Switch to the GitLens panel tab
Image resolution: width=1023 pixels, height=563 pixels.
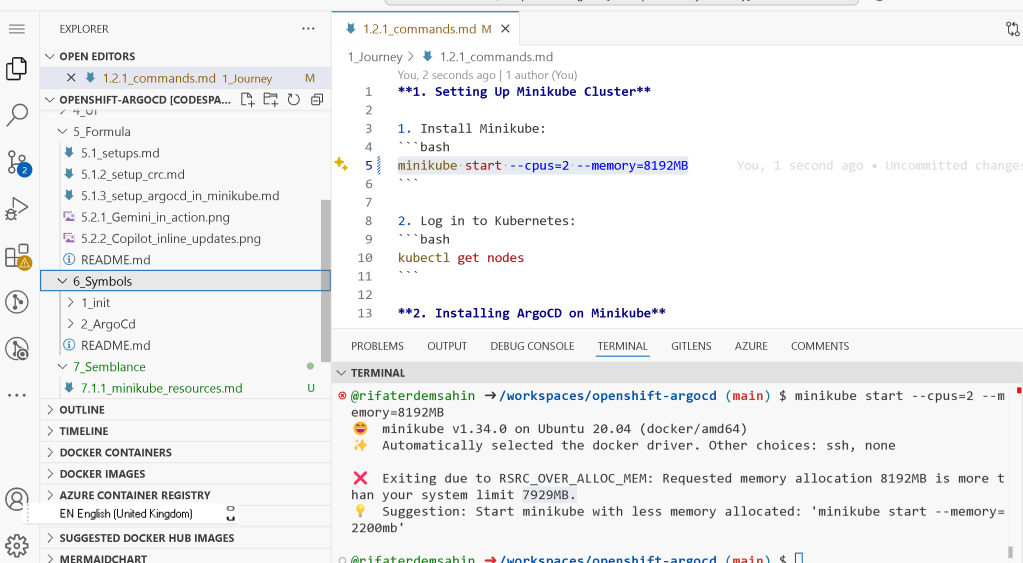[691, 346]
